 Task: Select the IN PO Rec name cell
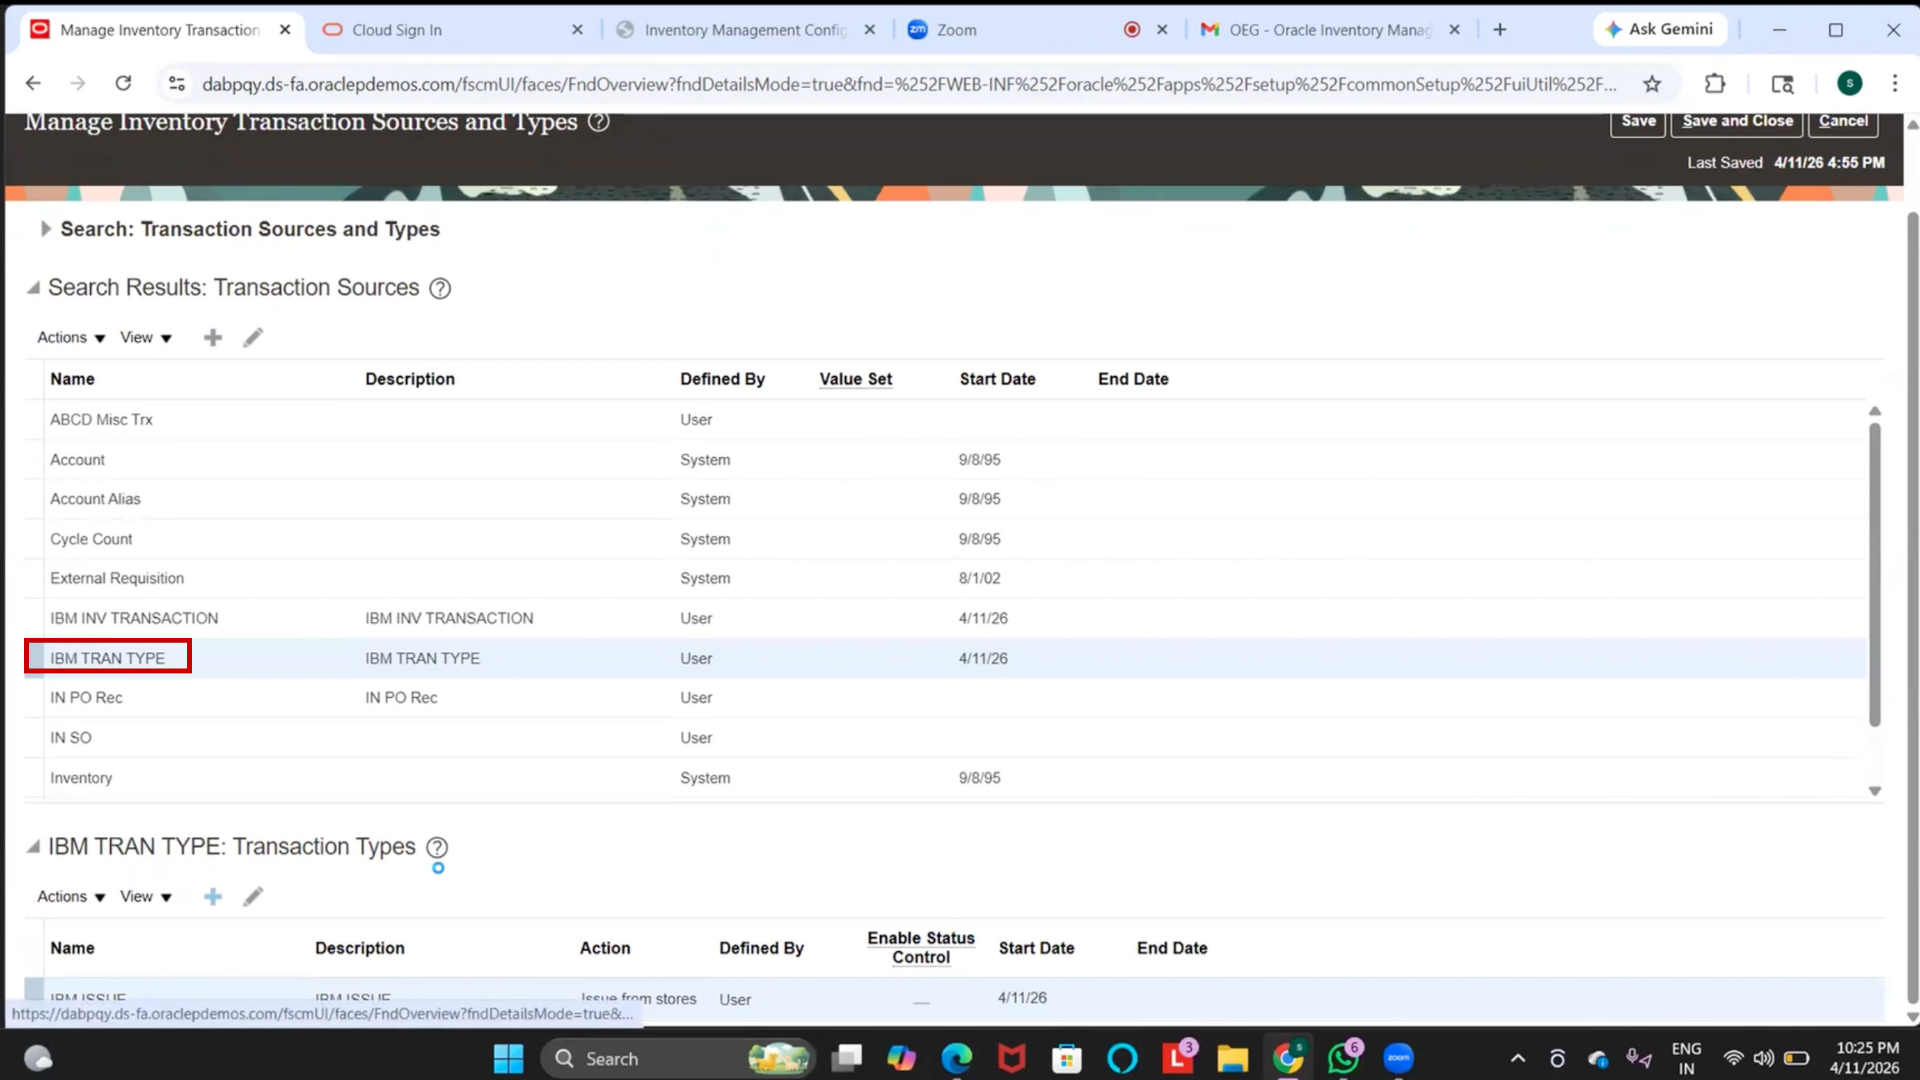click(x=86, y=698)
